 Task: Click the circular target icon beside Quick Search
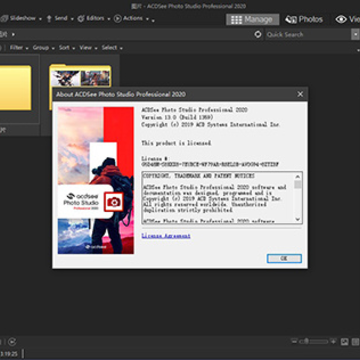tap(258, 34)
